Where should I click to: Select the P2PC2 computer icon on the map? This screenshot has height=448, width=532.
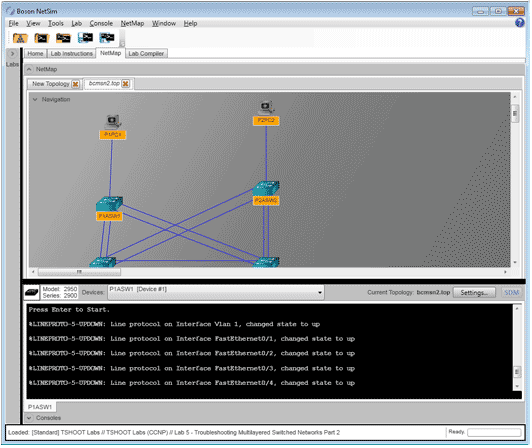[266, 108]
